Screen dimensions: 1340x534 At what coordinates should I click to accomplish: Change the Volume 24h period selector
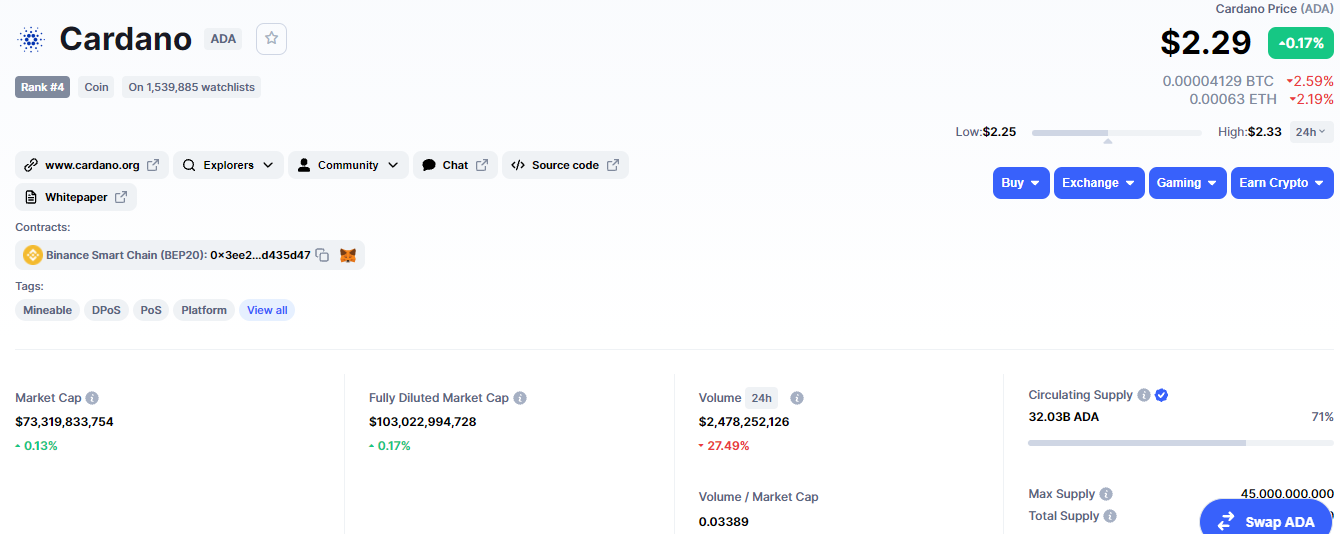[x=761, y=398]
